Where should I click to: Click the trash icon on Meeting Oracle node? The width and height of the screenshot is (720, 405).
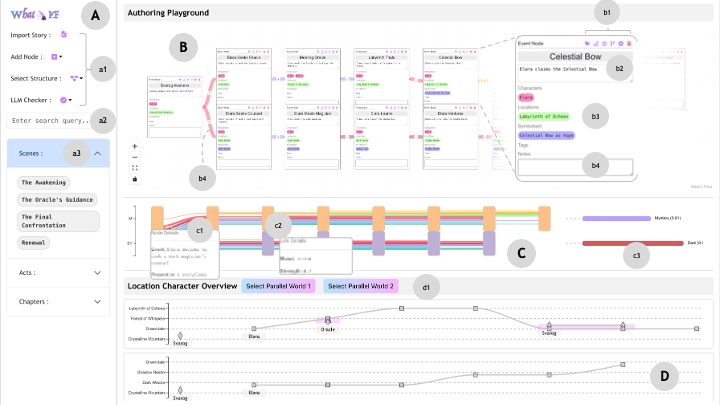tap(337, 51)
